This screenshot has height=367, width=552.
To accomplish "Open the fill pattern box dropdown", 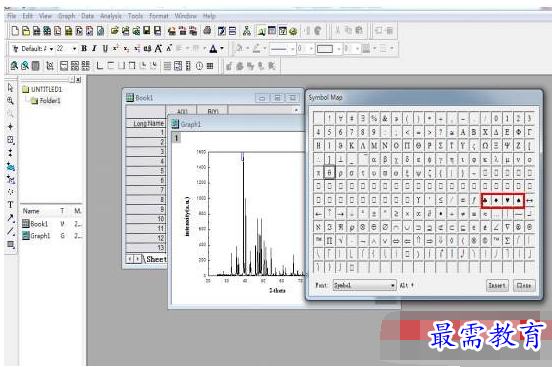I will click(339, 49).
